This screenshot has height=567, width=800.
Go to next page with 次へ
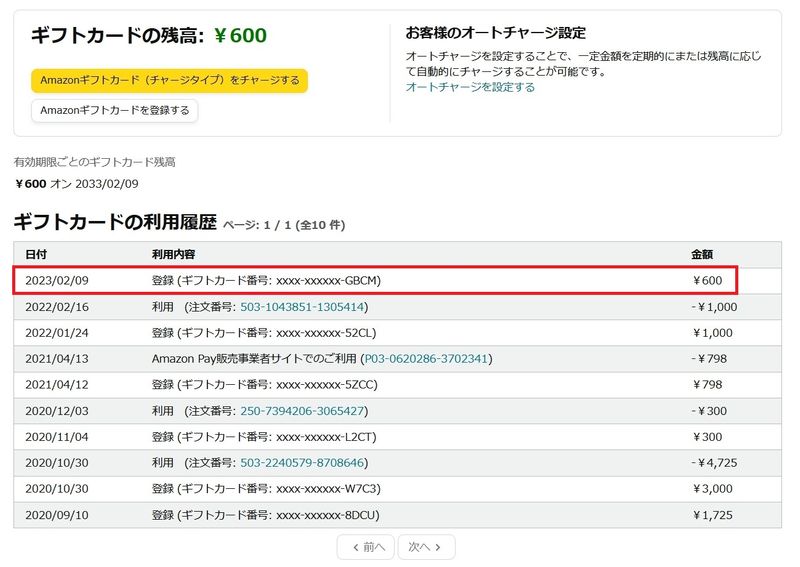tap(426, 547)
